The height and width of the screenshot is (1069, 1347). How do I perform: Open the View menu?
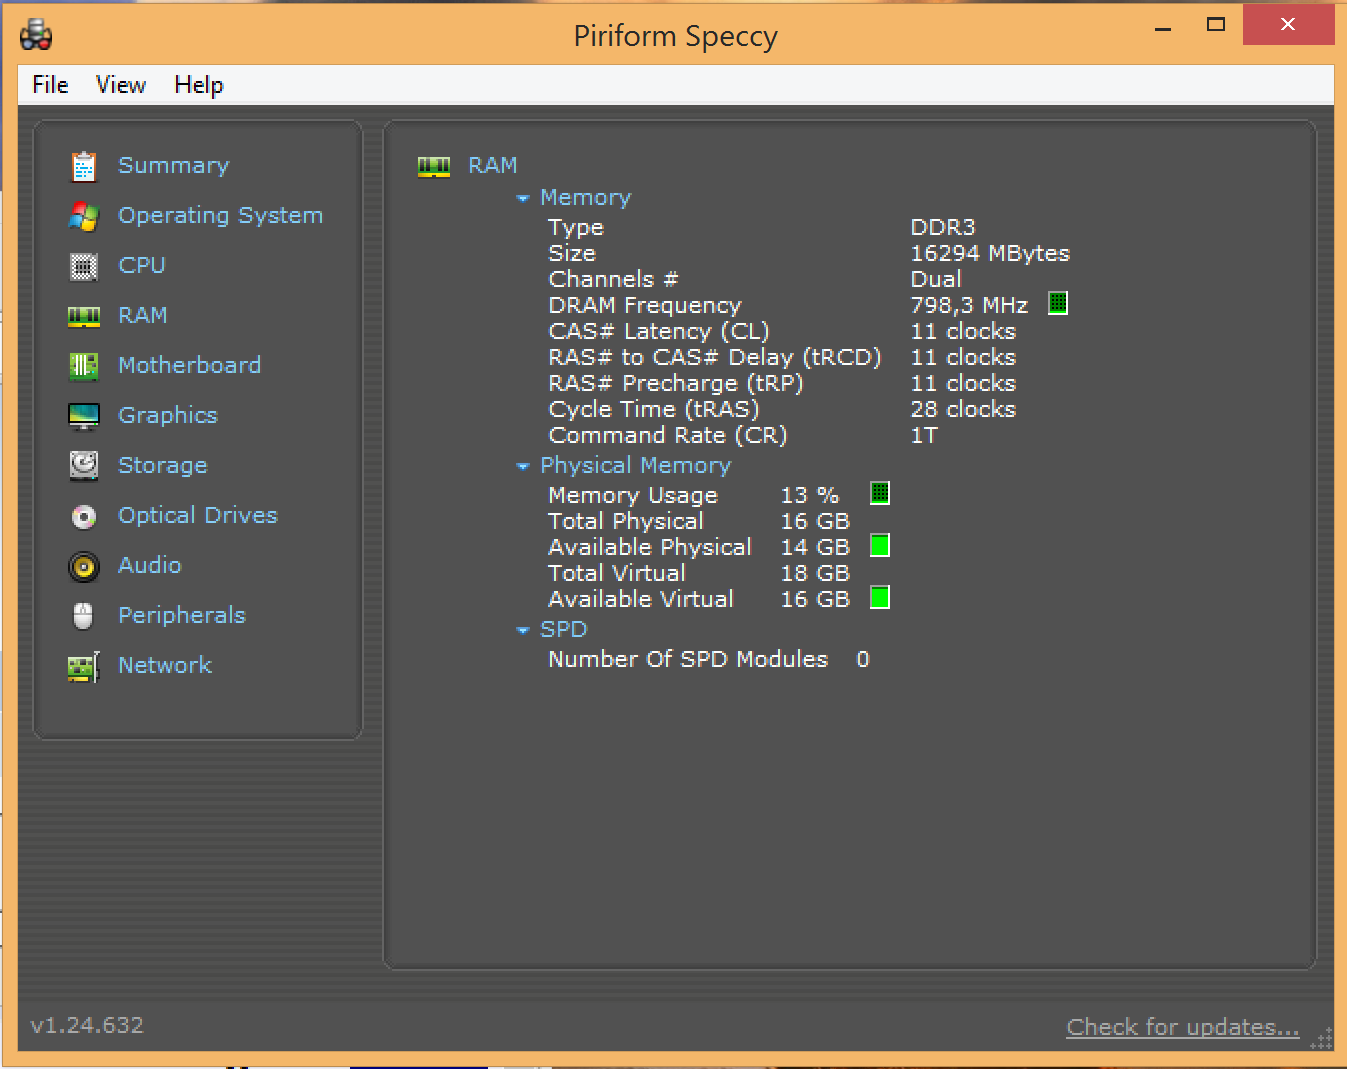click(121, 85)
